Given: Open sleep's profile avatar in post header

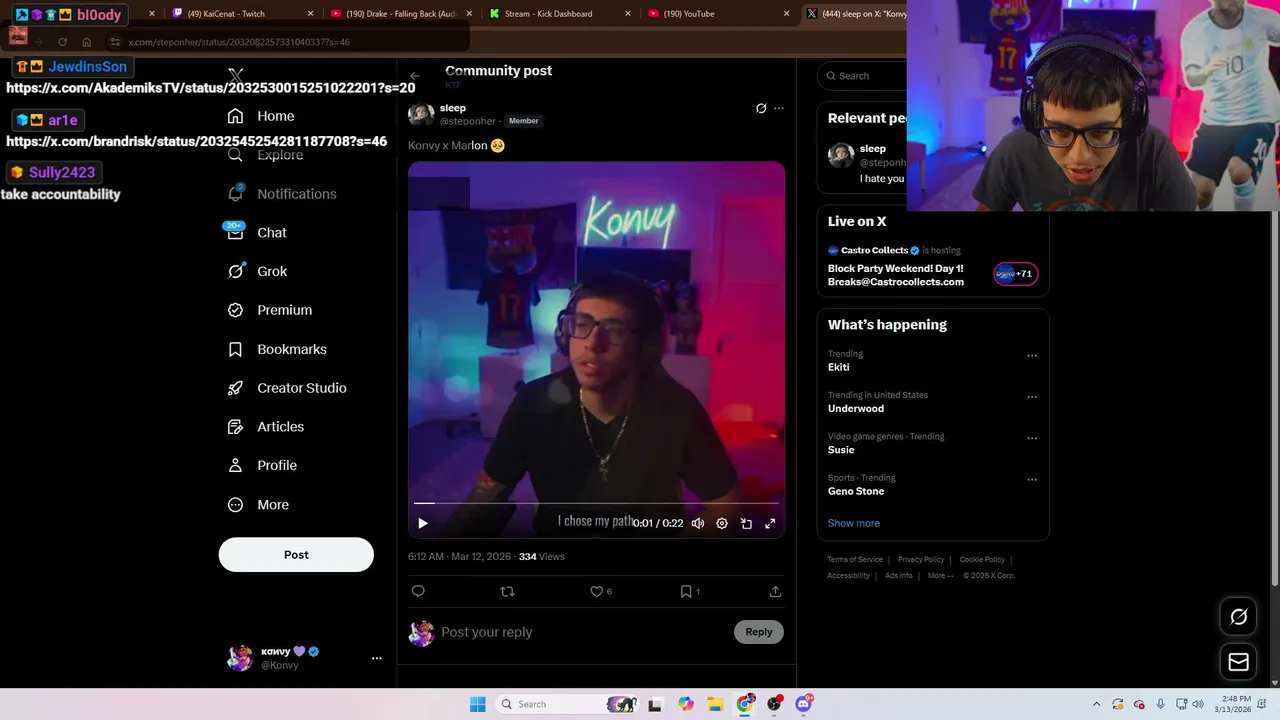Looking at the screenshot, I should (x=421, y=114).
